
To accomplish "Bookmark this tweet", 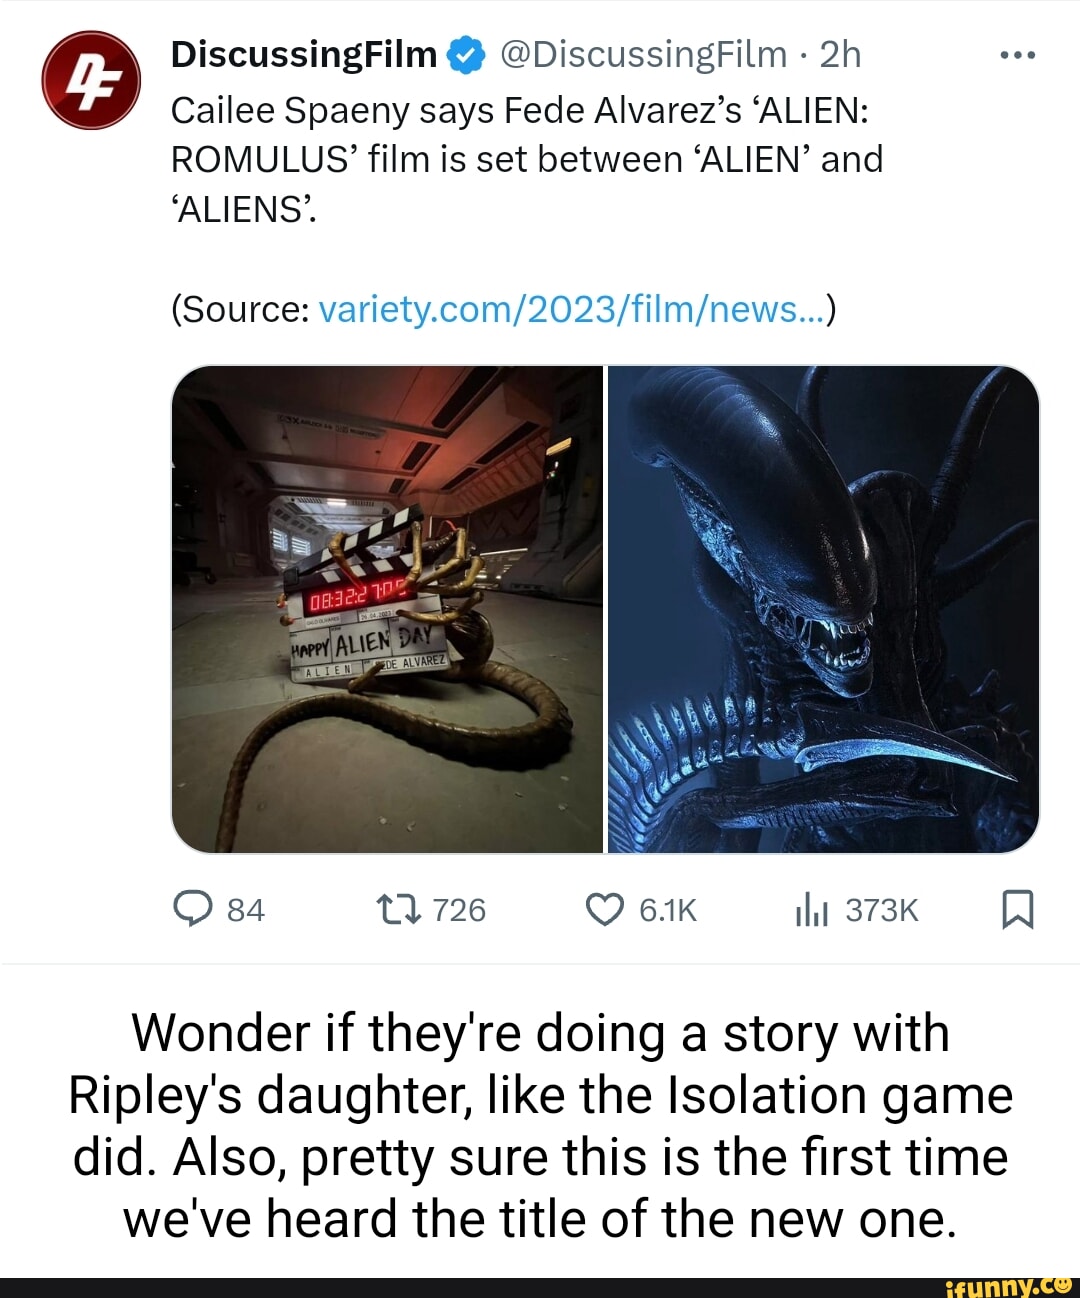I will (1018, 909).
